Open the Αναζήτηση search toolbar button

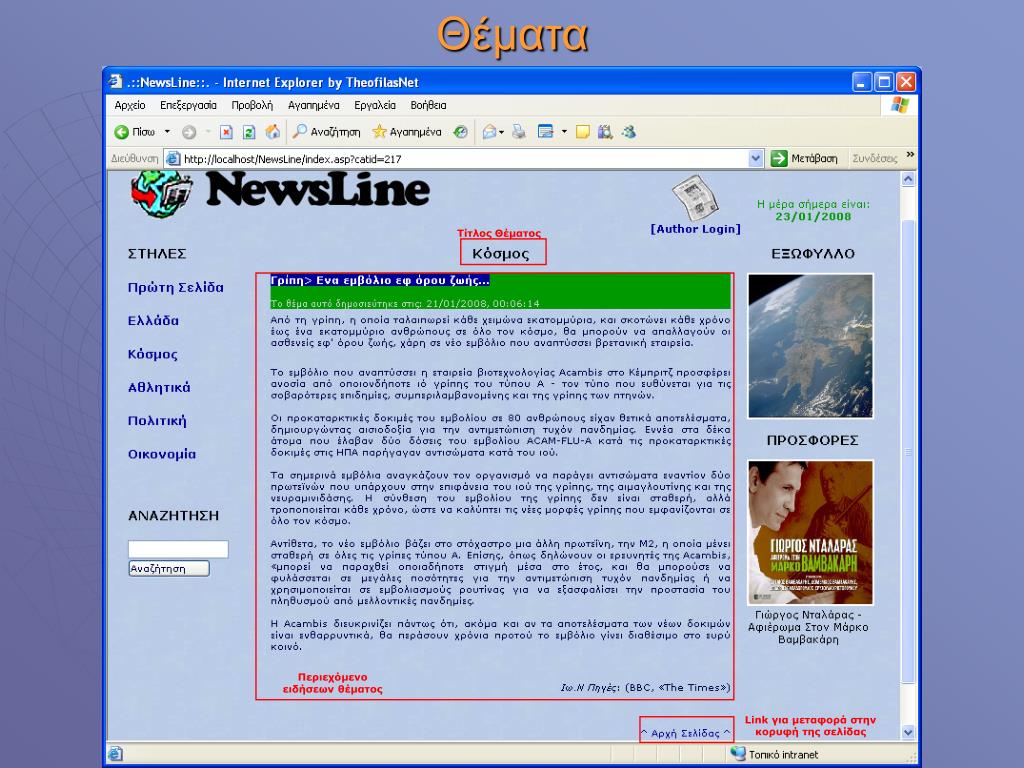pyautogui.click(x=327, y=132)
